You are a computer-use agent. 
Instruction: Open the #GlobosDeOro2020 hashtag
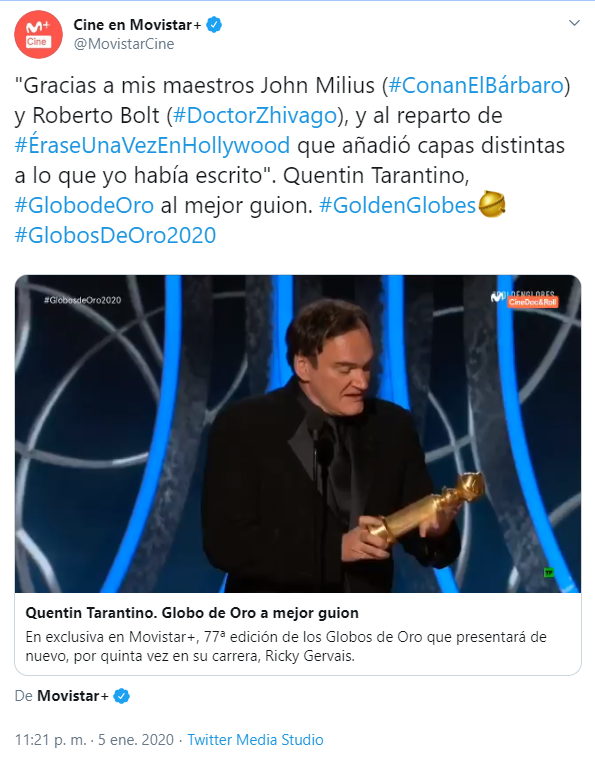point(115,236)
